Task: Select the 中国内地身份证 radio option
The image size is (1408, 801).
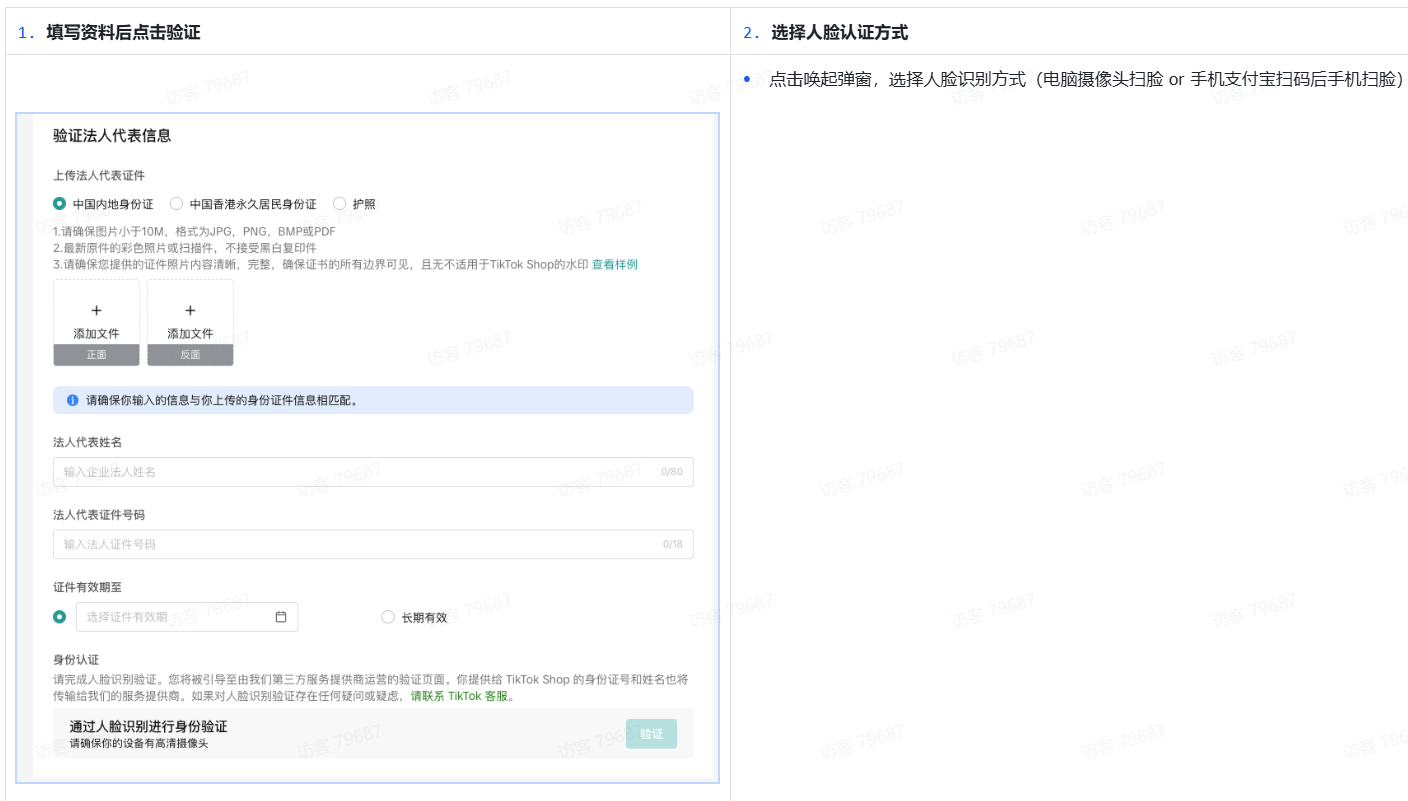Action: pos(60,204)
